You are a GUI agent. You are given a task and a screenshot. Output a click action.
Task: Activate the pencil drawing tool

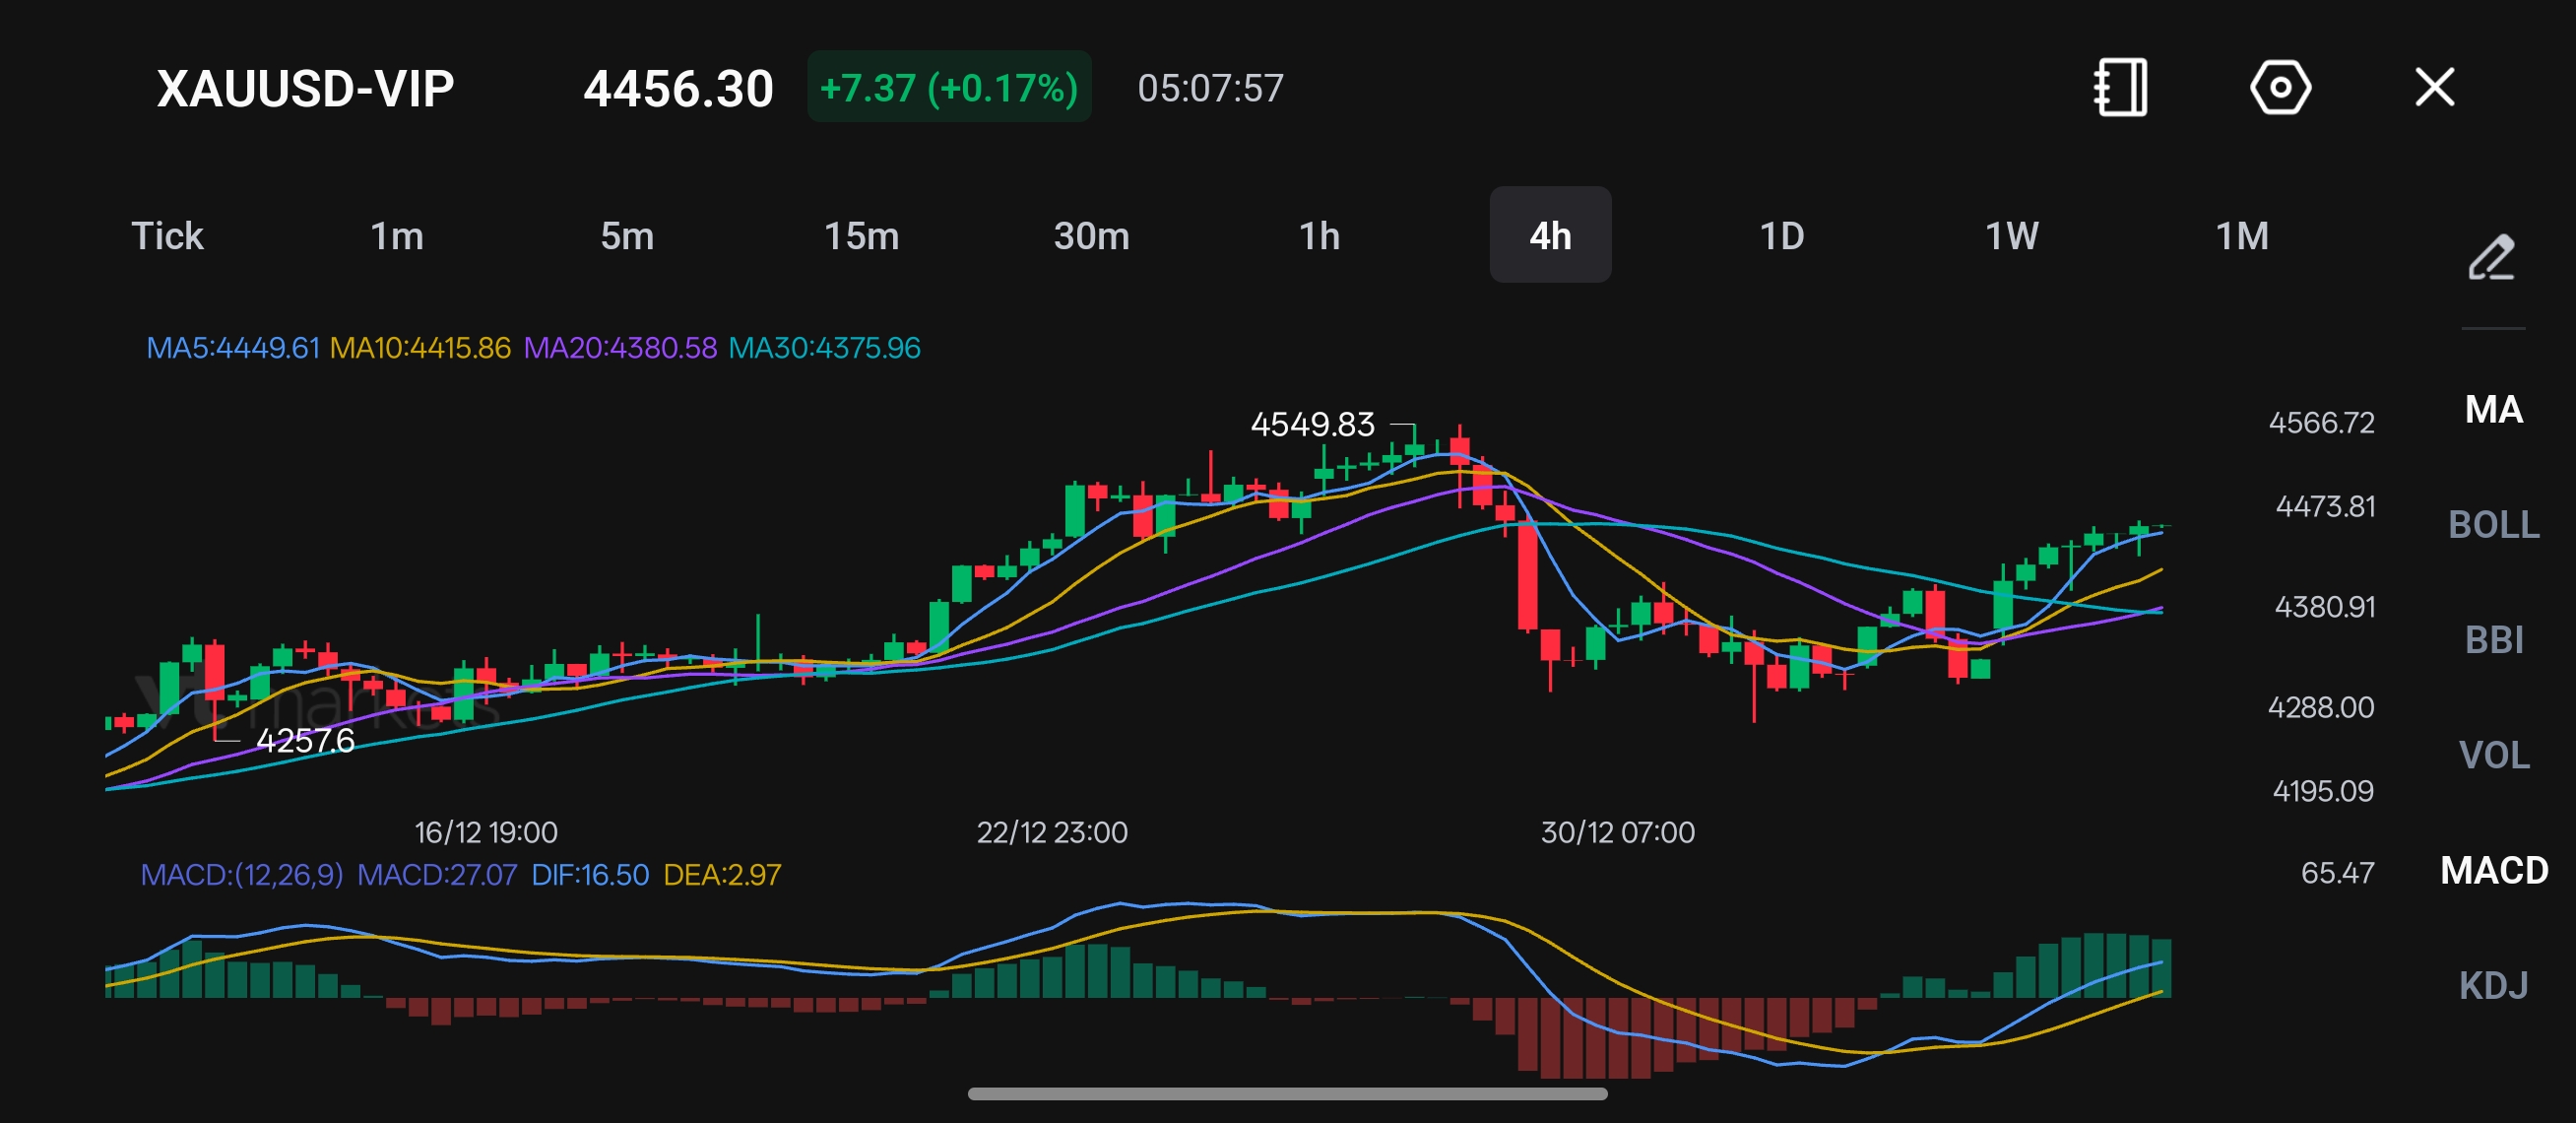2491,258
